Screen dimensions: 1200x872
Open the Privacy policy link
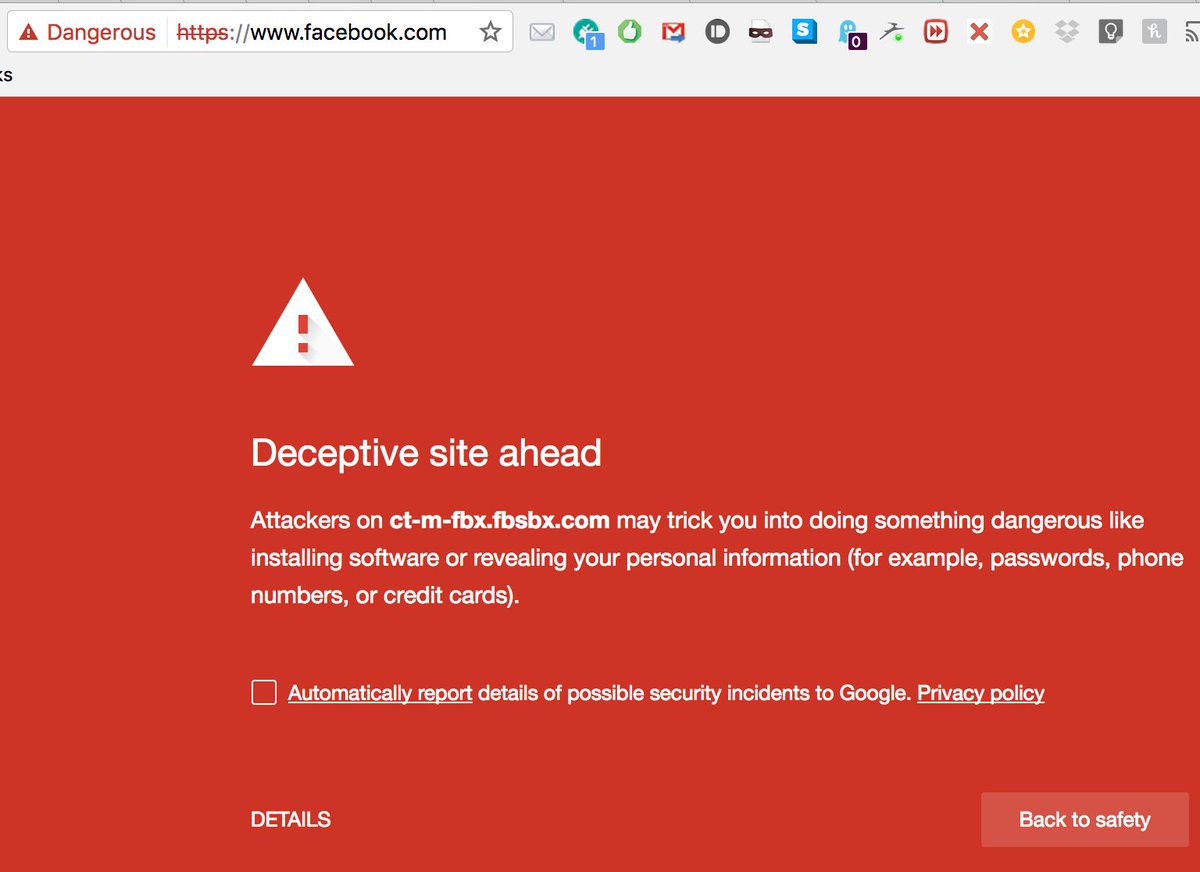(981, 693)
